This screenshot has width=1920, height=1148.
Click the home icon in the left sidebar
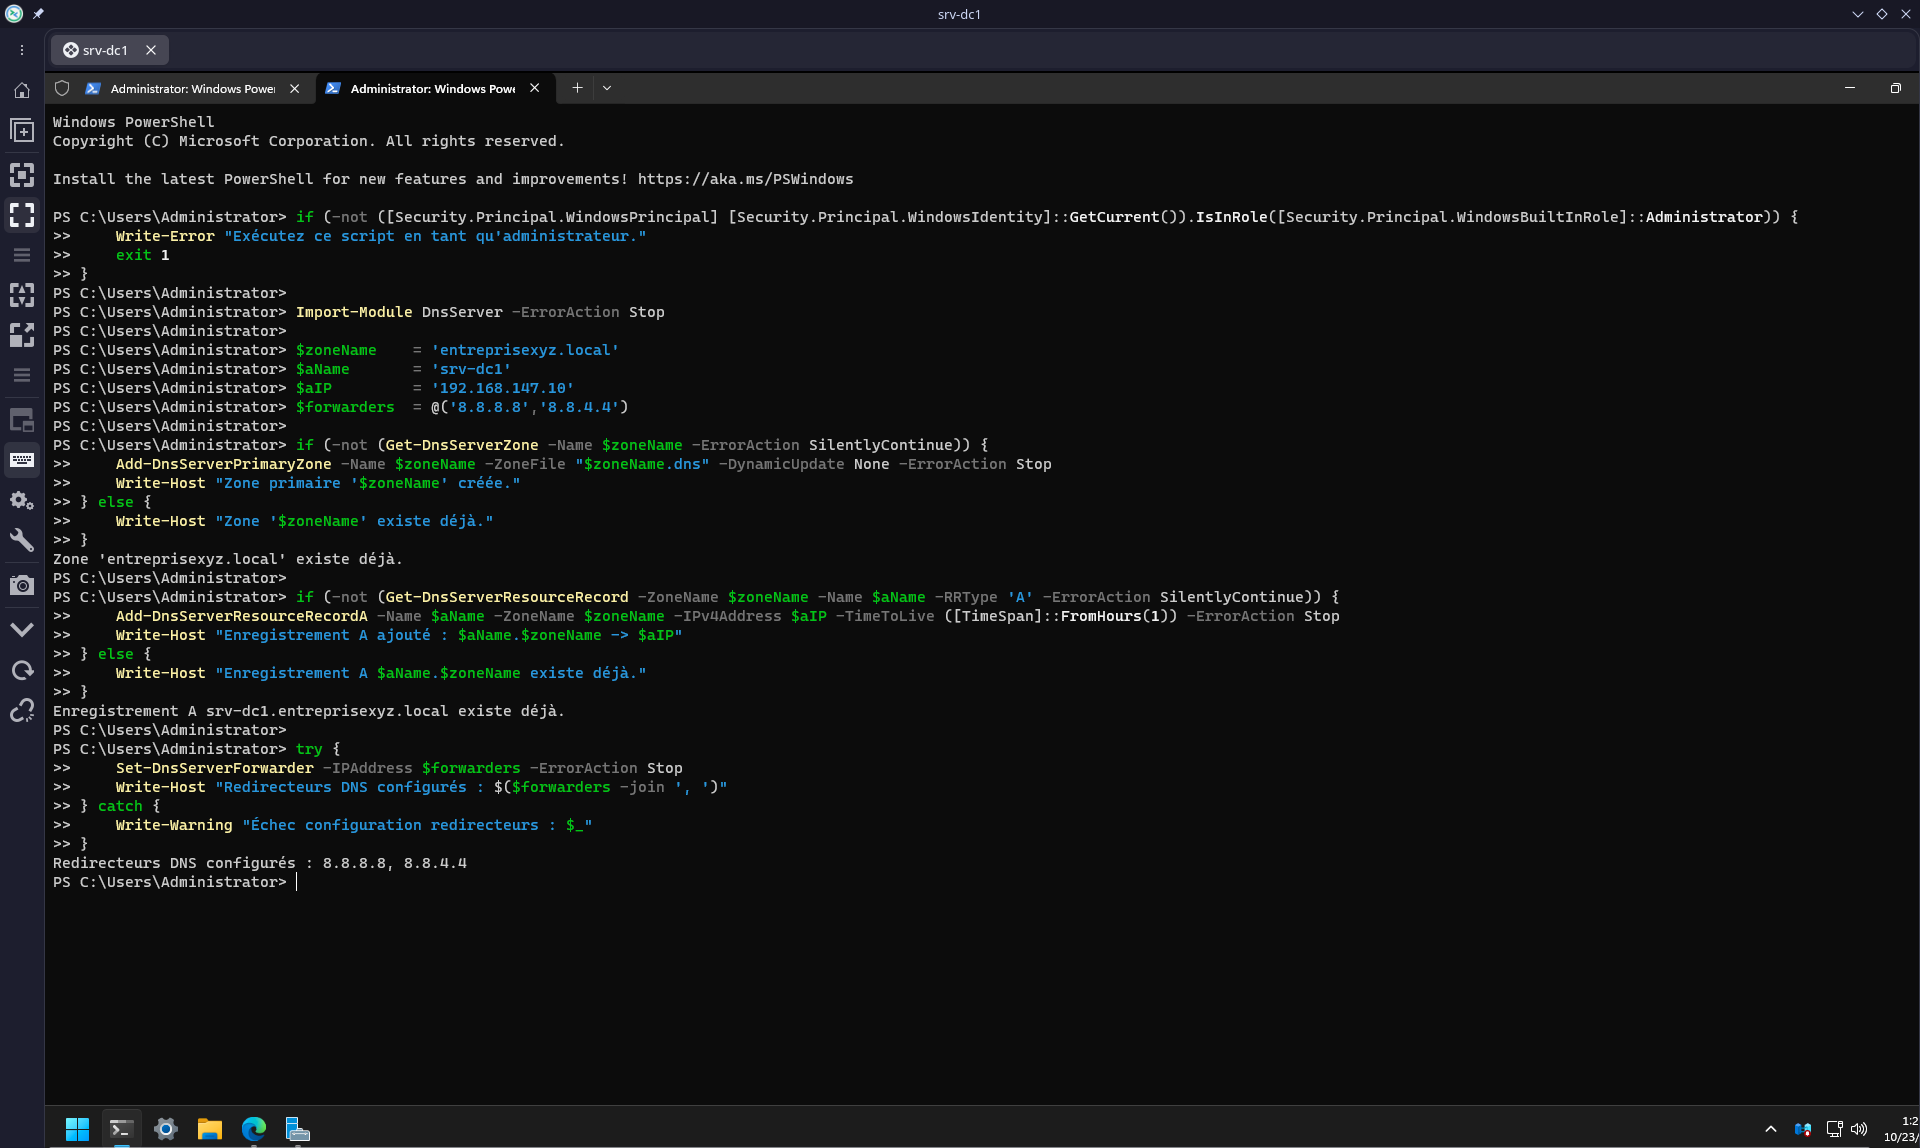22,90
